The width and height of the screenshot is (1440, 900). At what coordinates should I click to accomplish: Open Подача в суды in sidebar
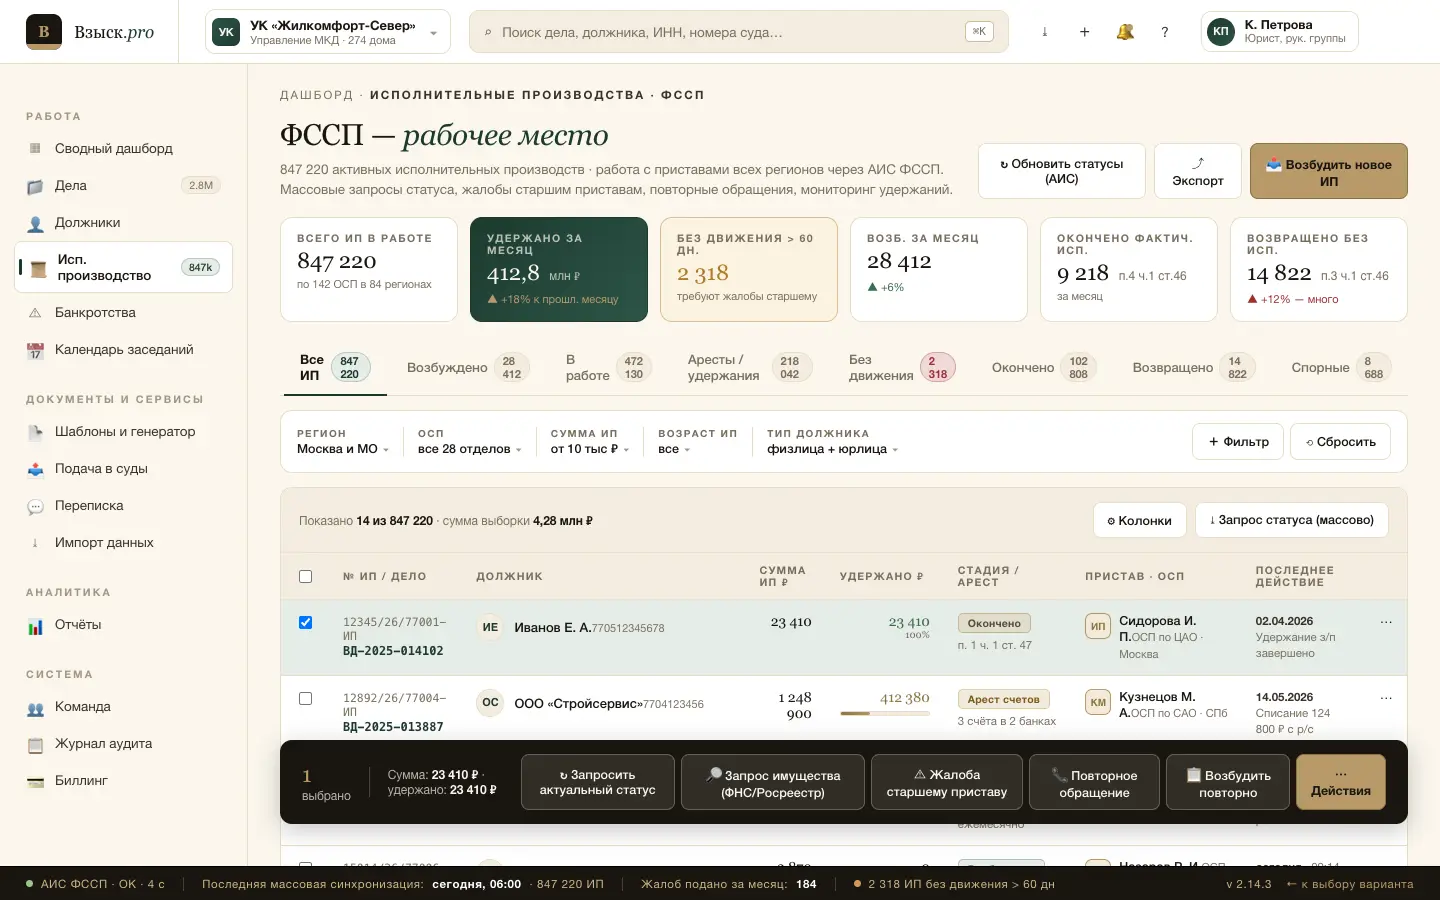tap(124, 468)
